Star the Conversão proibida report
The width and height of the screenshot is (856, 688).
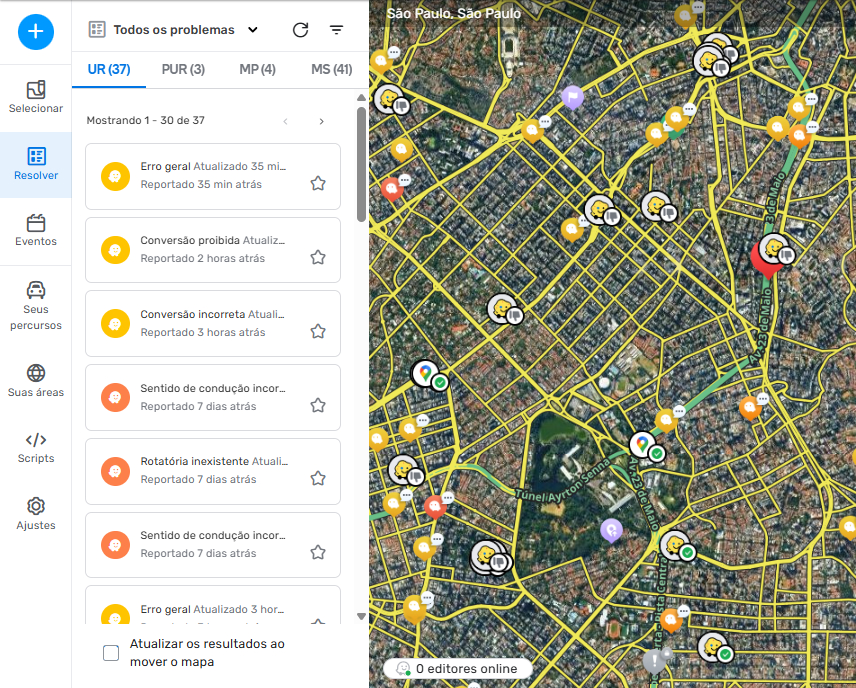tap(318, 257)
